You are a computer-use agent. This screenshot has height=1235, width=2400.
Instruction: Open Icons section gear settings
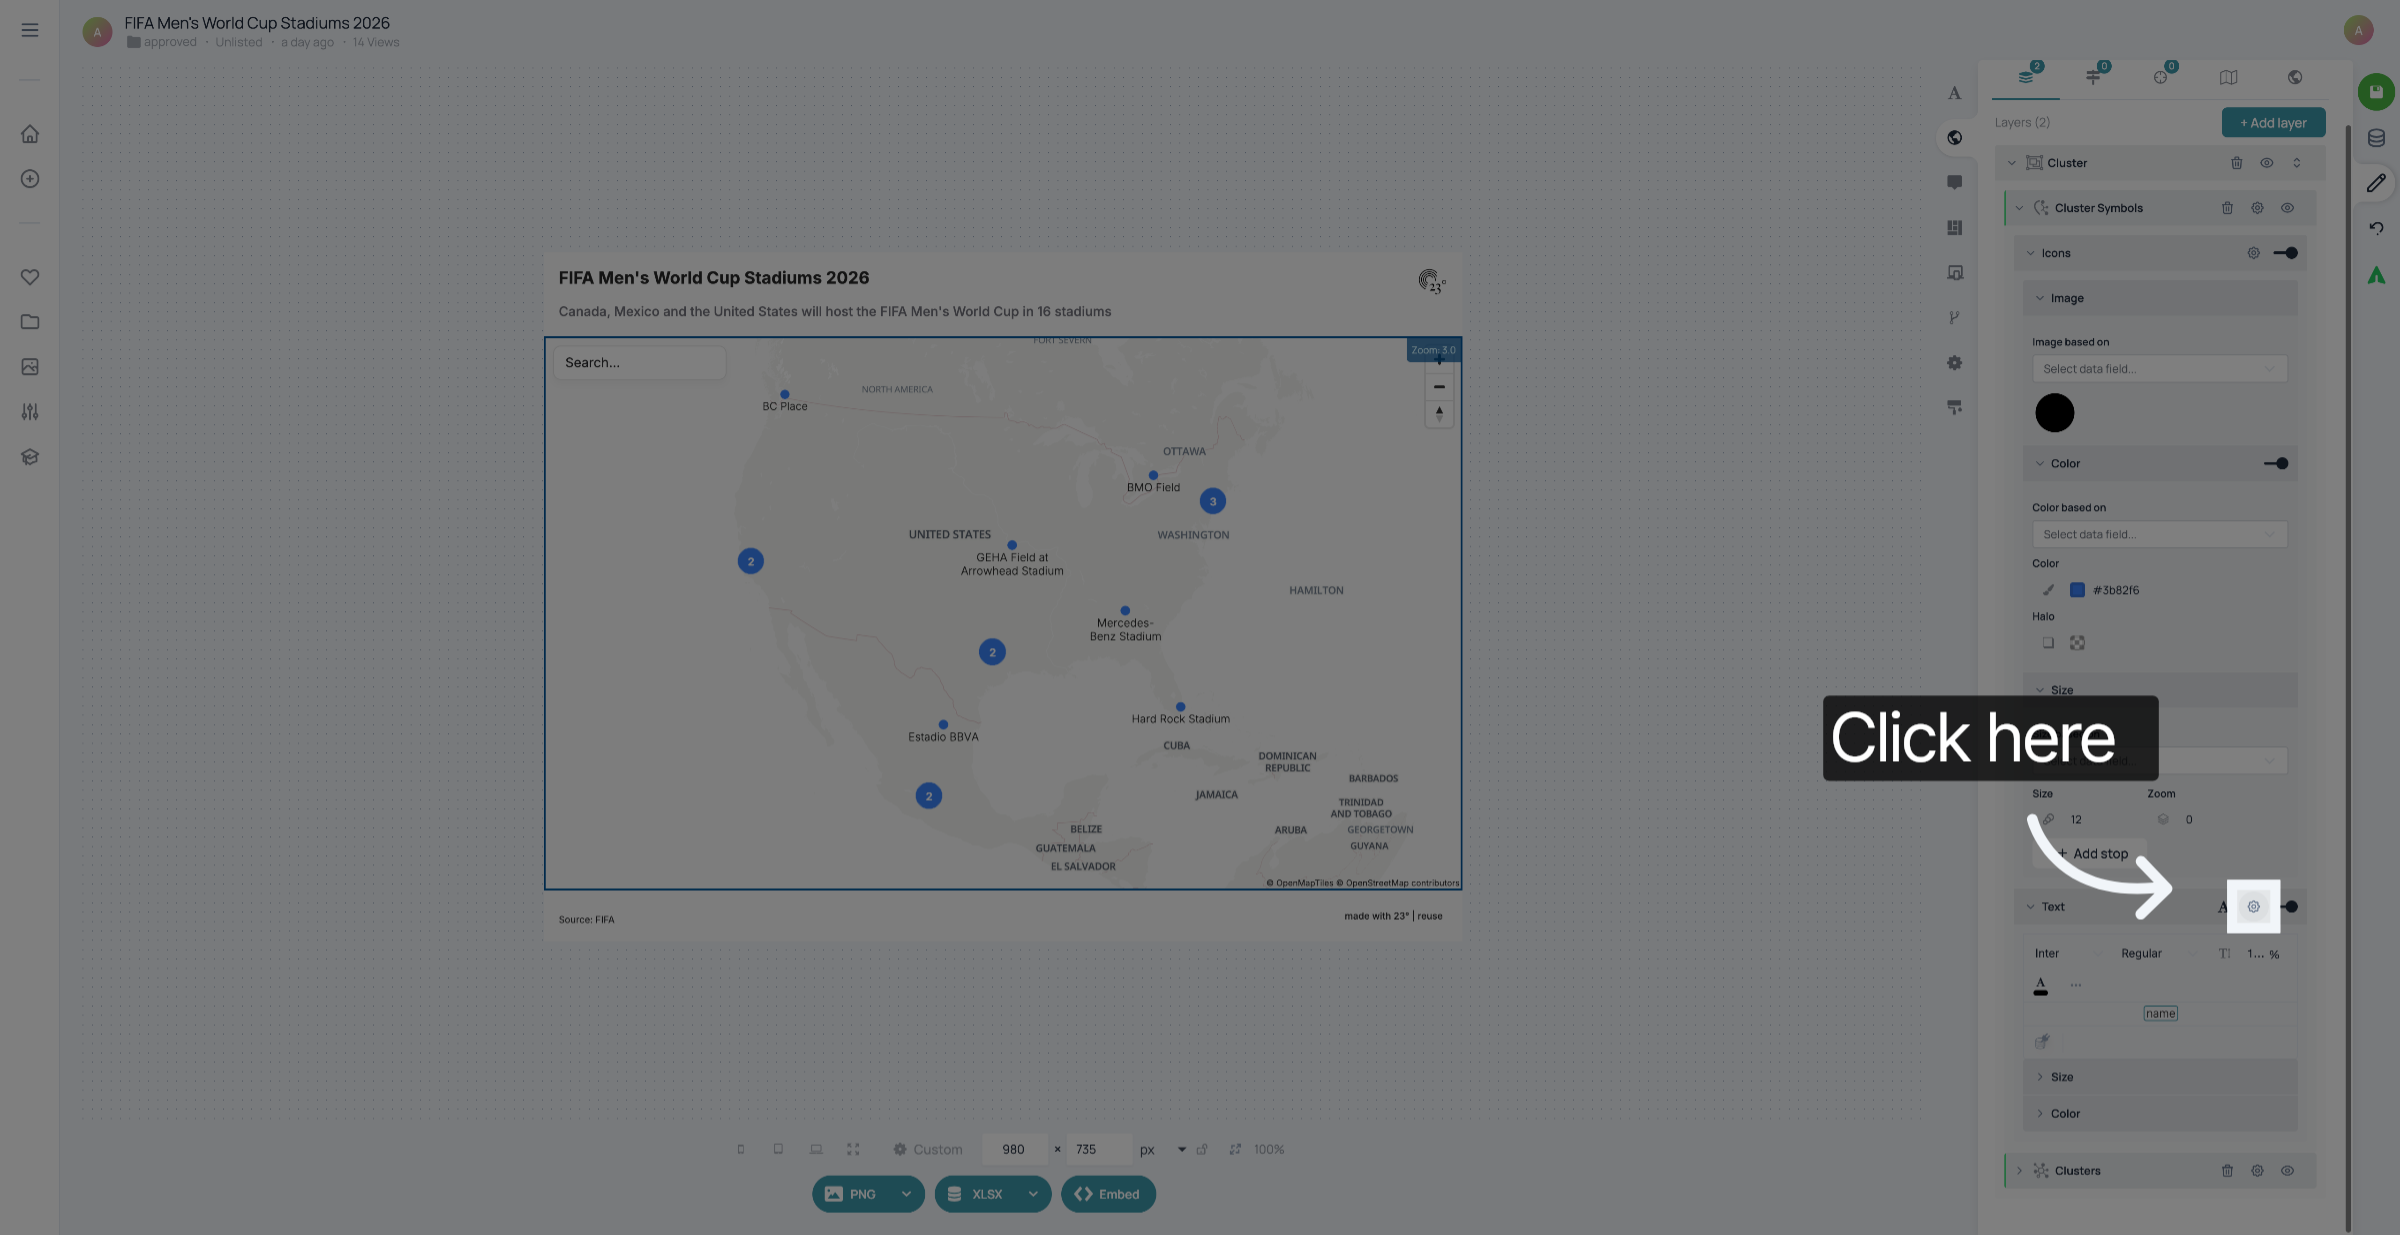tap(2253, 253)
